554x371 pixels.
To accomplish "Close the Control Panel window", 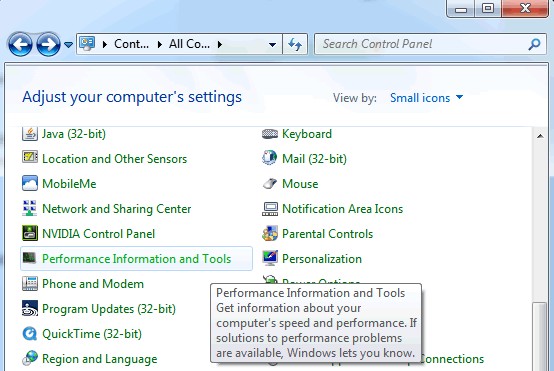I will click(x=525, y=8).
